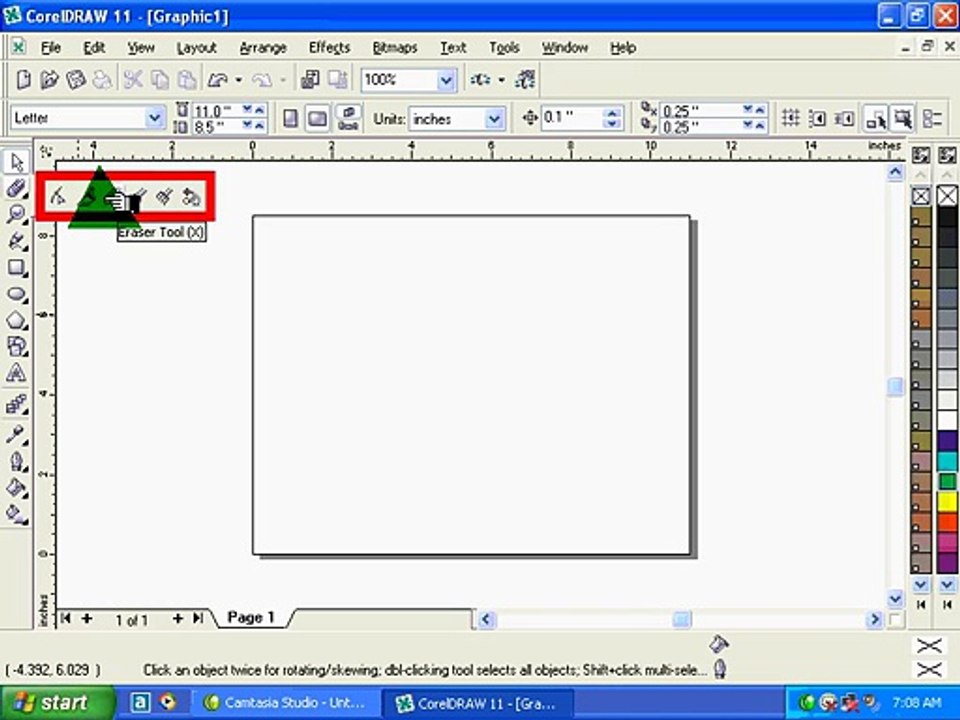Image resolution: width=960 pixels, height=720 pixels.
Task: Click the Cut (scissors) icon
Action: (133, 80)
